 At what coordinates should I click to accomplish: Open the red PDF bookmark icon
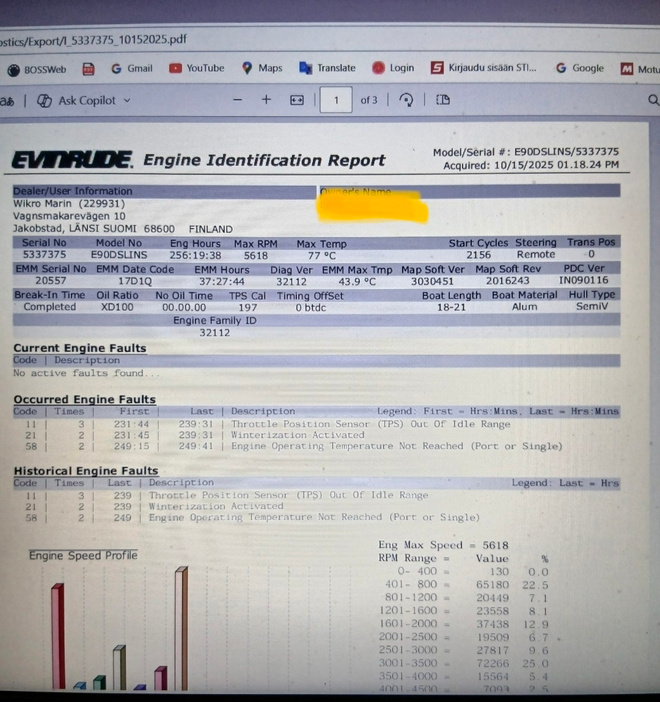pos(89,69)
